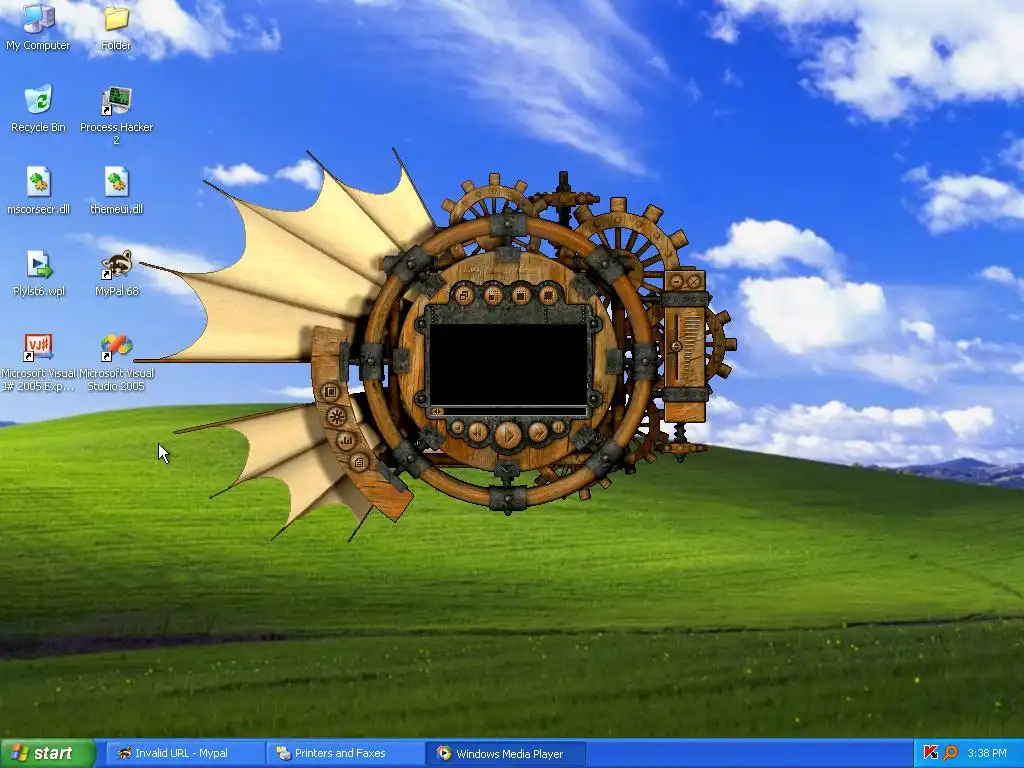
Task: Click the nested-square icon on the curved panel
Action: (x=330, y=392)
